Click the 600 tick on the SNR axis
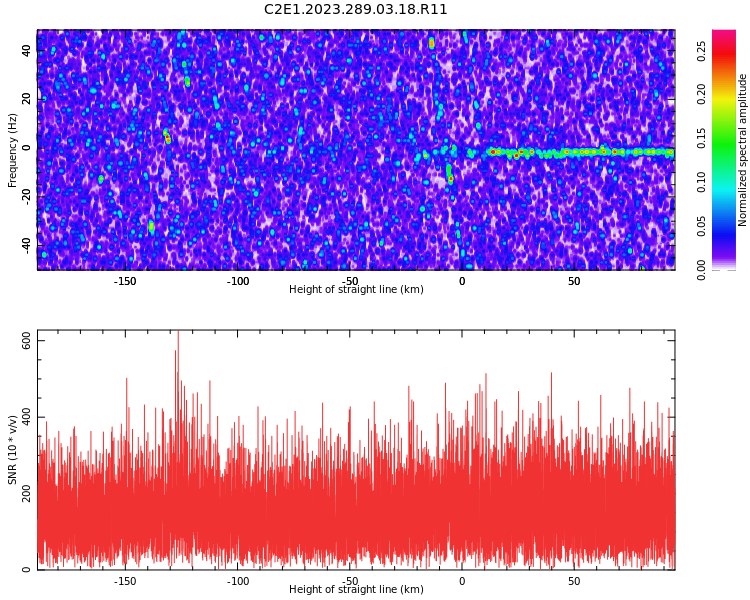The width and height of the screenshot is (750, 600). pyautogui.click(x=27, y=341)
